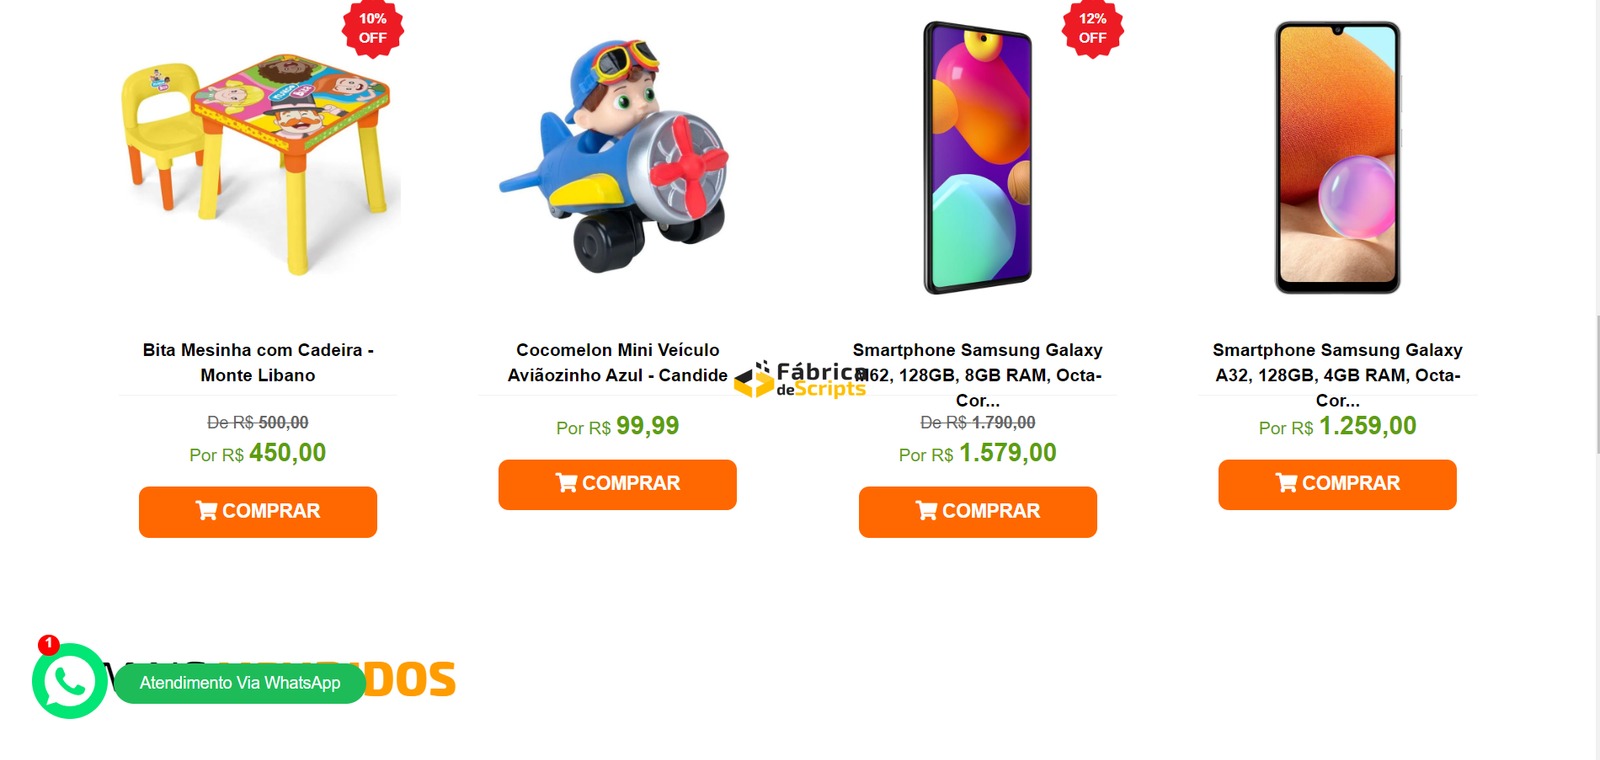Open the Atendimento Via WhatsApp label

click(240, 683)
